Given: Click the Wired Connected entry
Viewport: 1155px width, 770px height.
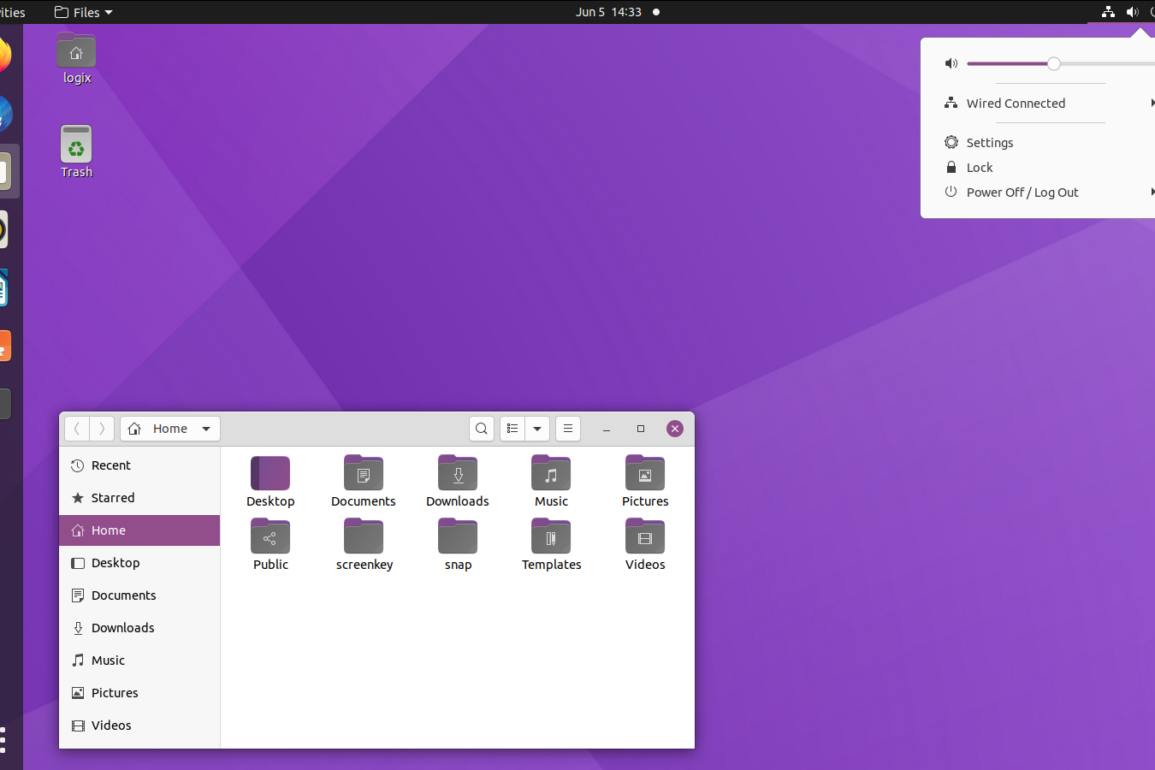Looking at the screenshot, I should pos(1015,104).
